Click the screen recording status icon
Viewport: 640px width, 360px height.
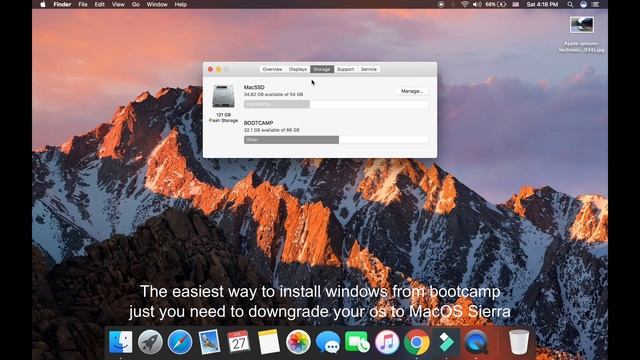click(441, 4)
